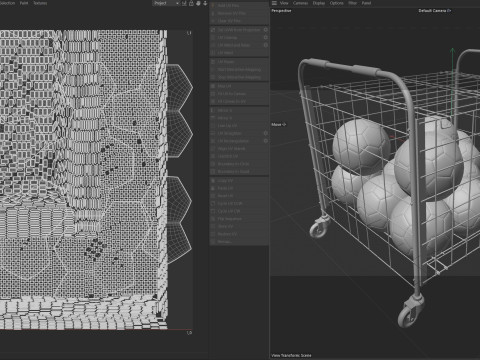
Task: Click the green Y-axis arrow handle
Action: pyautogui.click(x=452, y=51)
